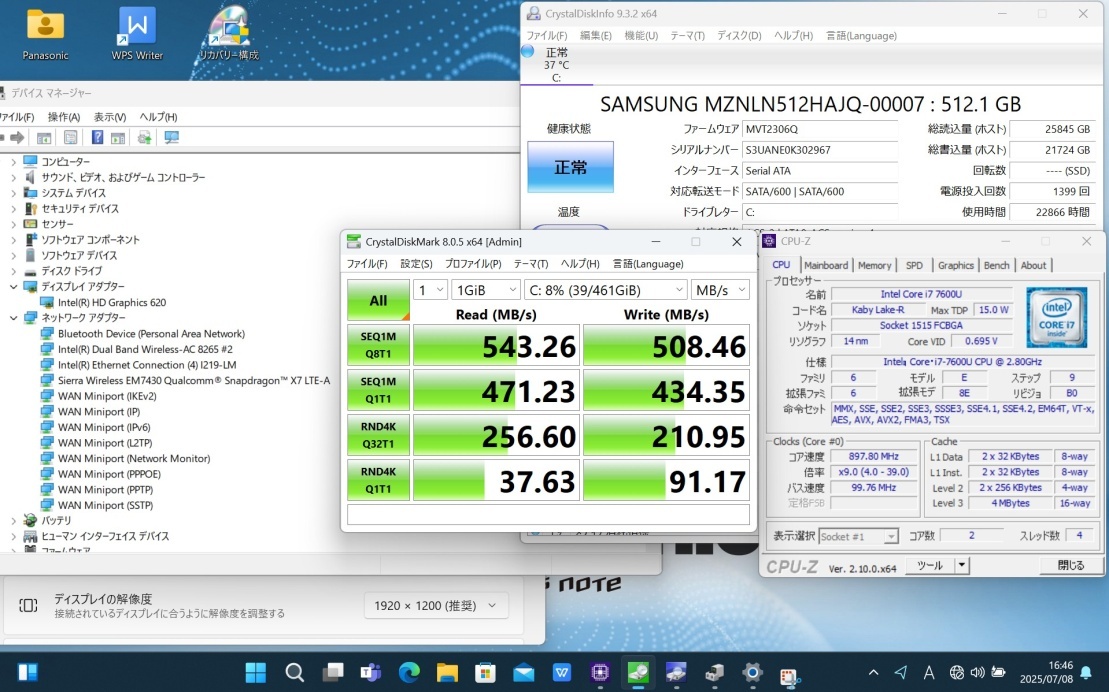Open ディスク(D) menu in CrystalDiskInfo
Screen dimensions: 1109x692
[738, 35]
